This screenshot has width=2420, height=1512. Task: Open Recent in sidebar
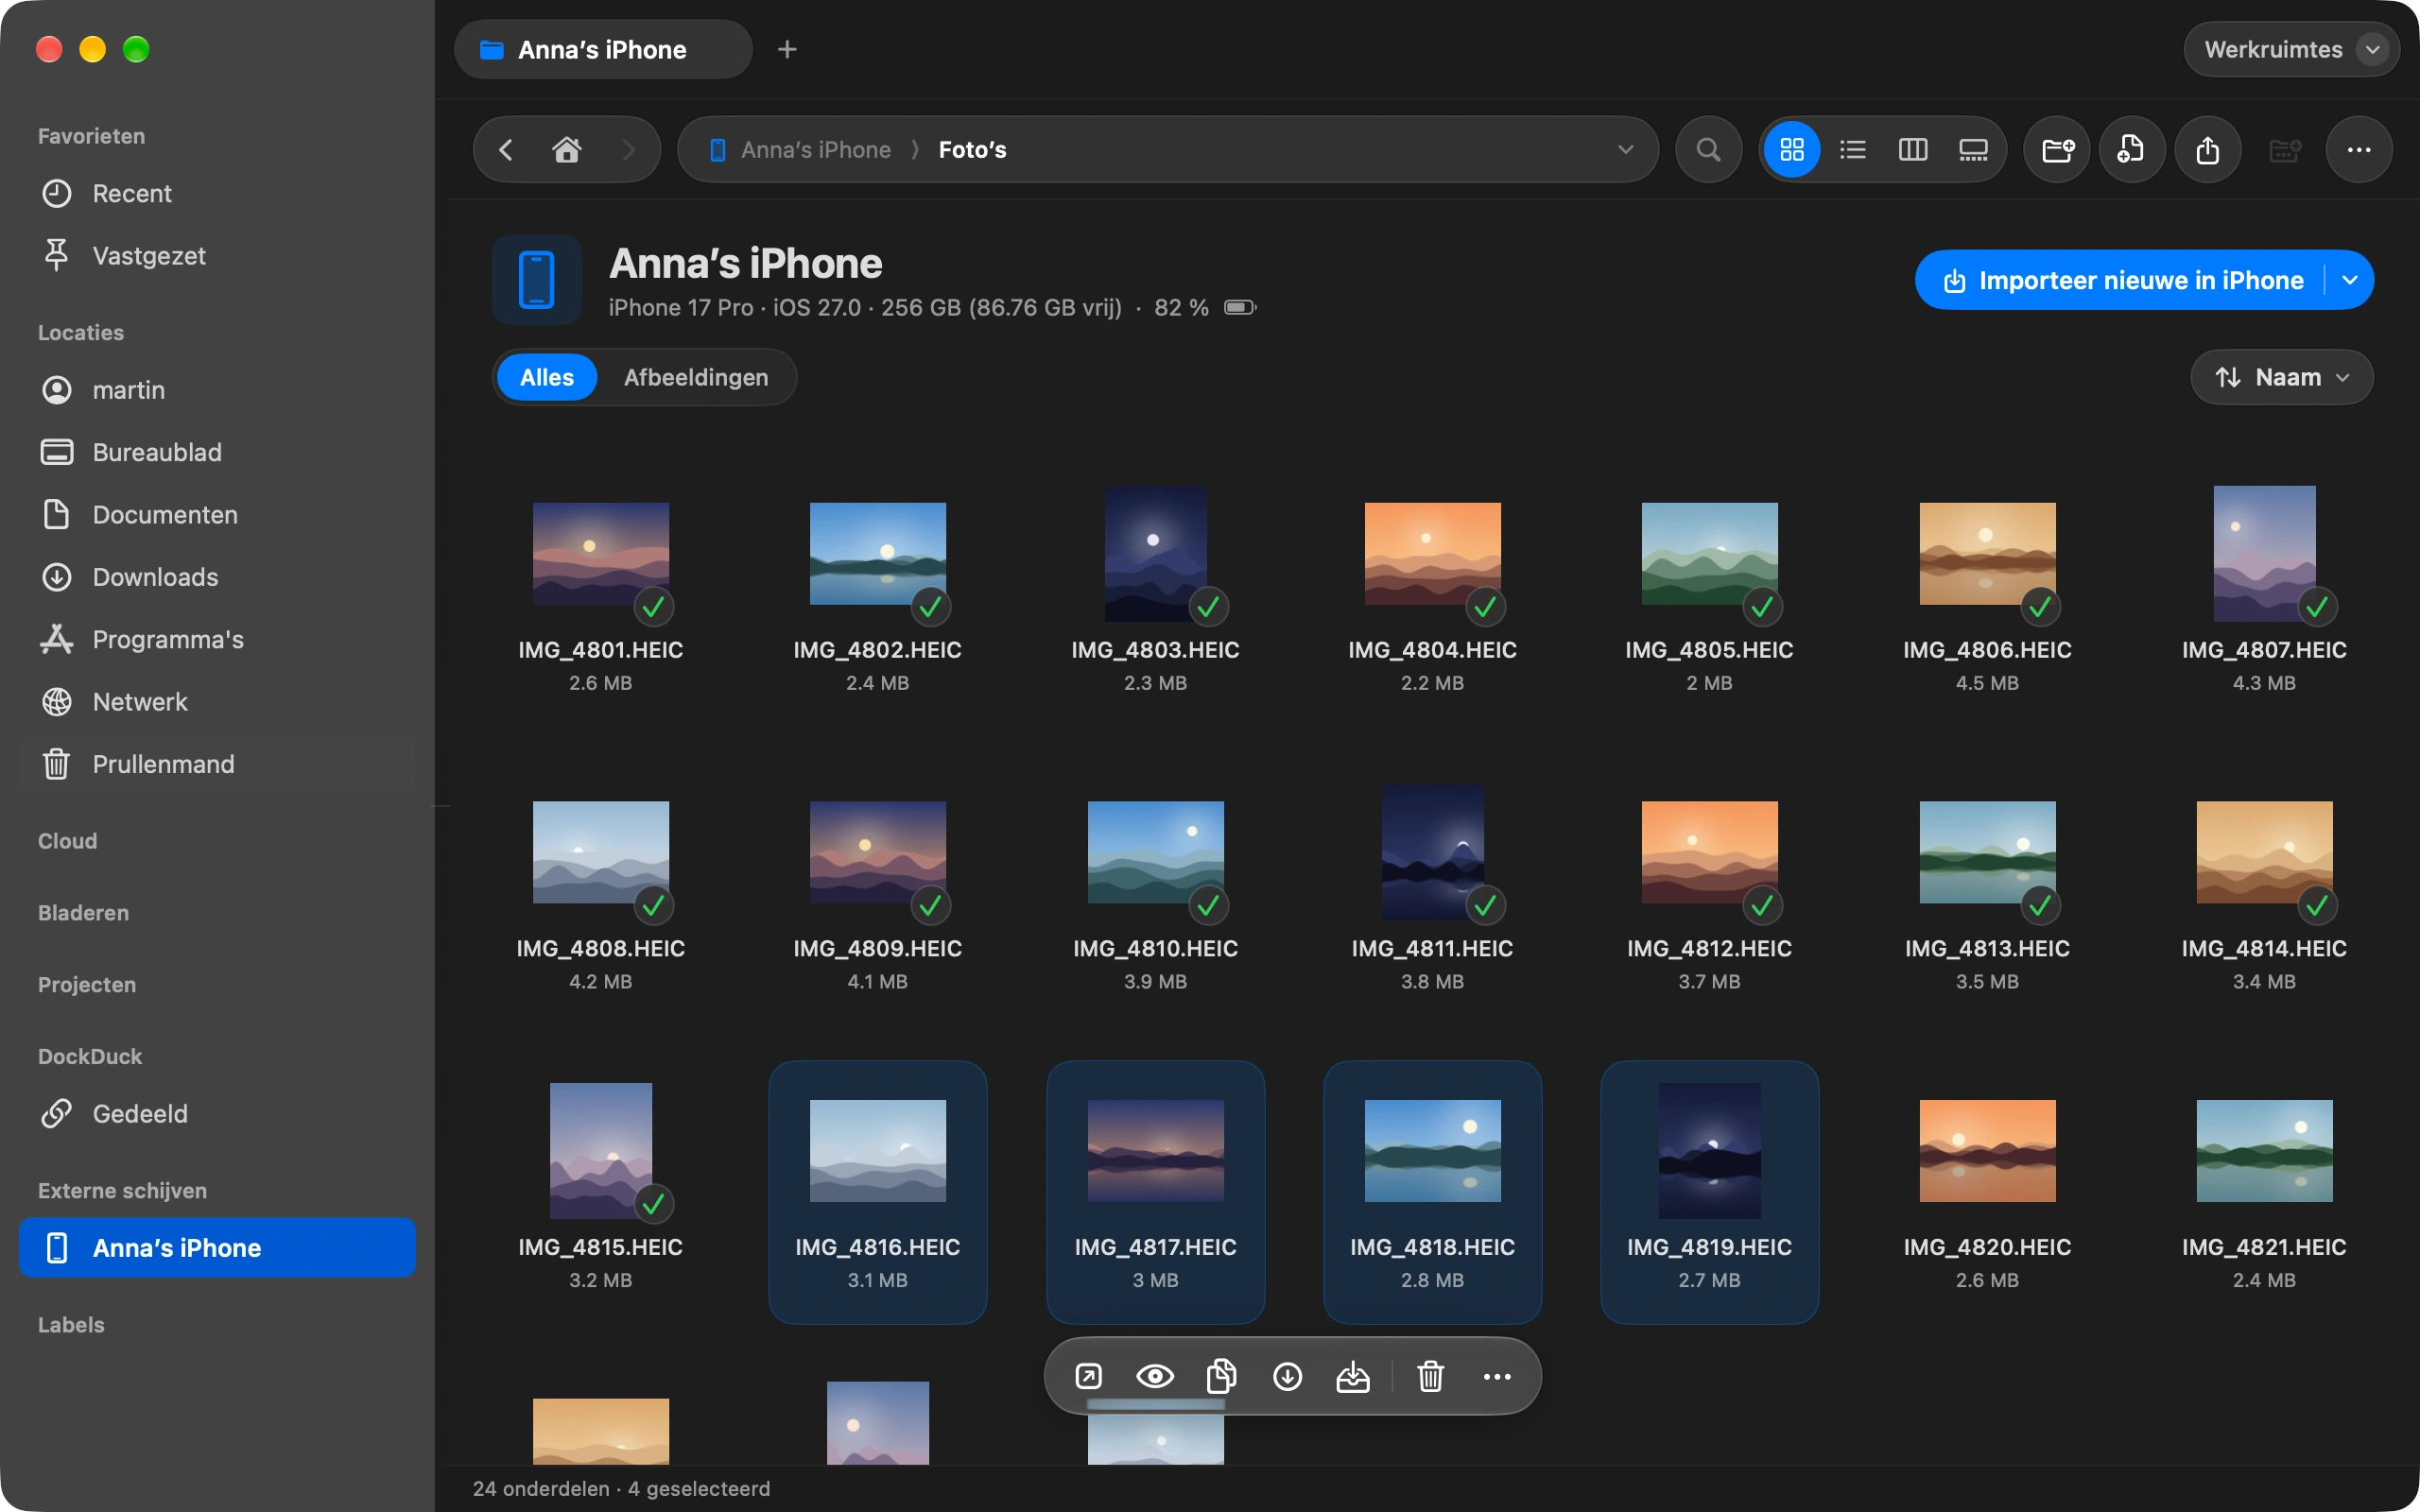217,194
